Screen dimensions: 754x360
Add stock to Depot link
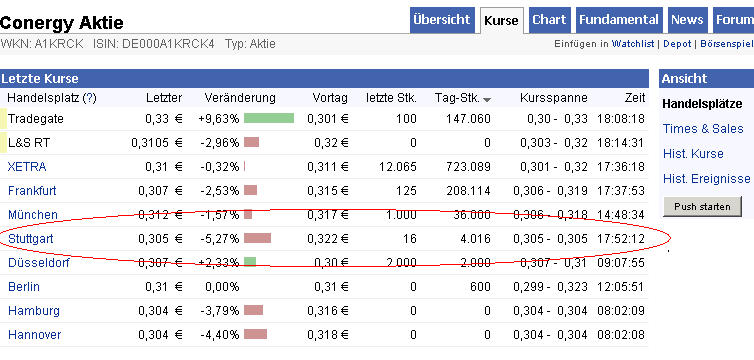[x=677, y=44]
